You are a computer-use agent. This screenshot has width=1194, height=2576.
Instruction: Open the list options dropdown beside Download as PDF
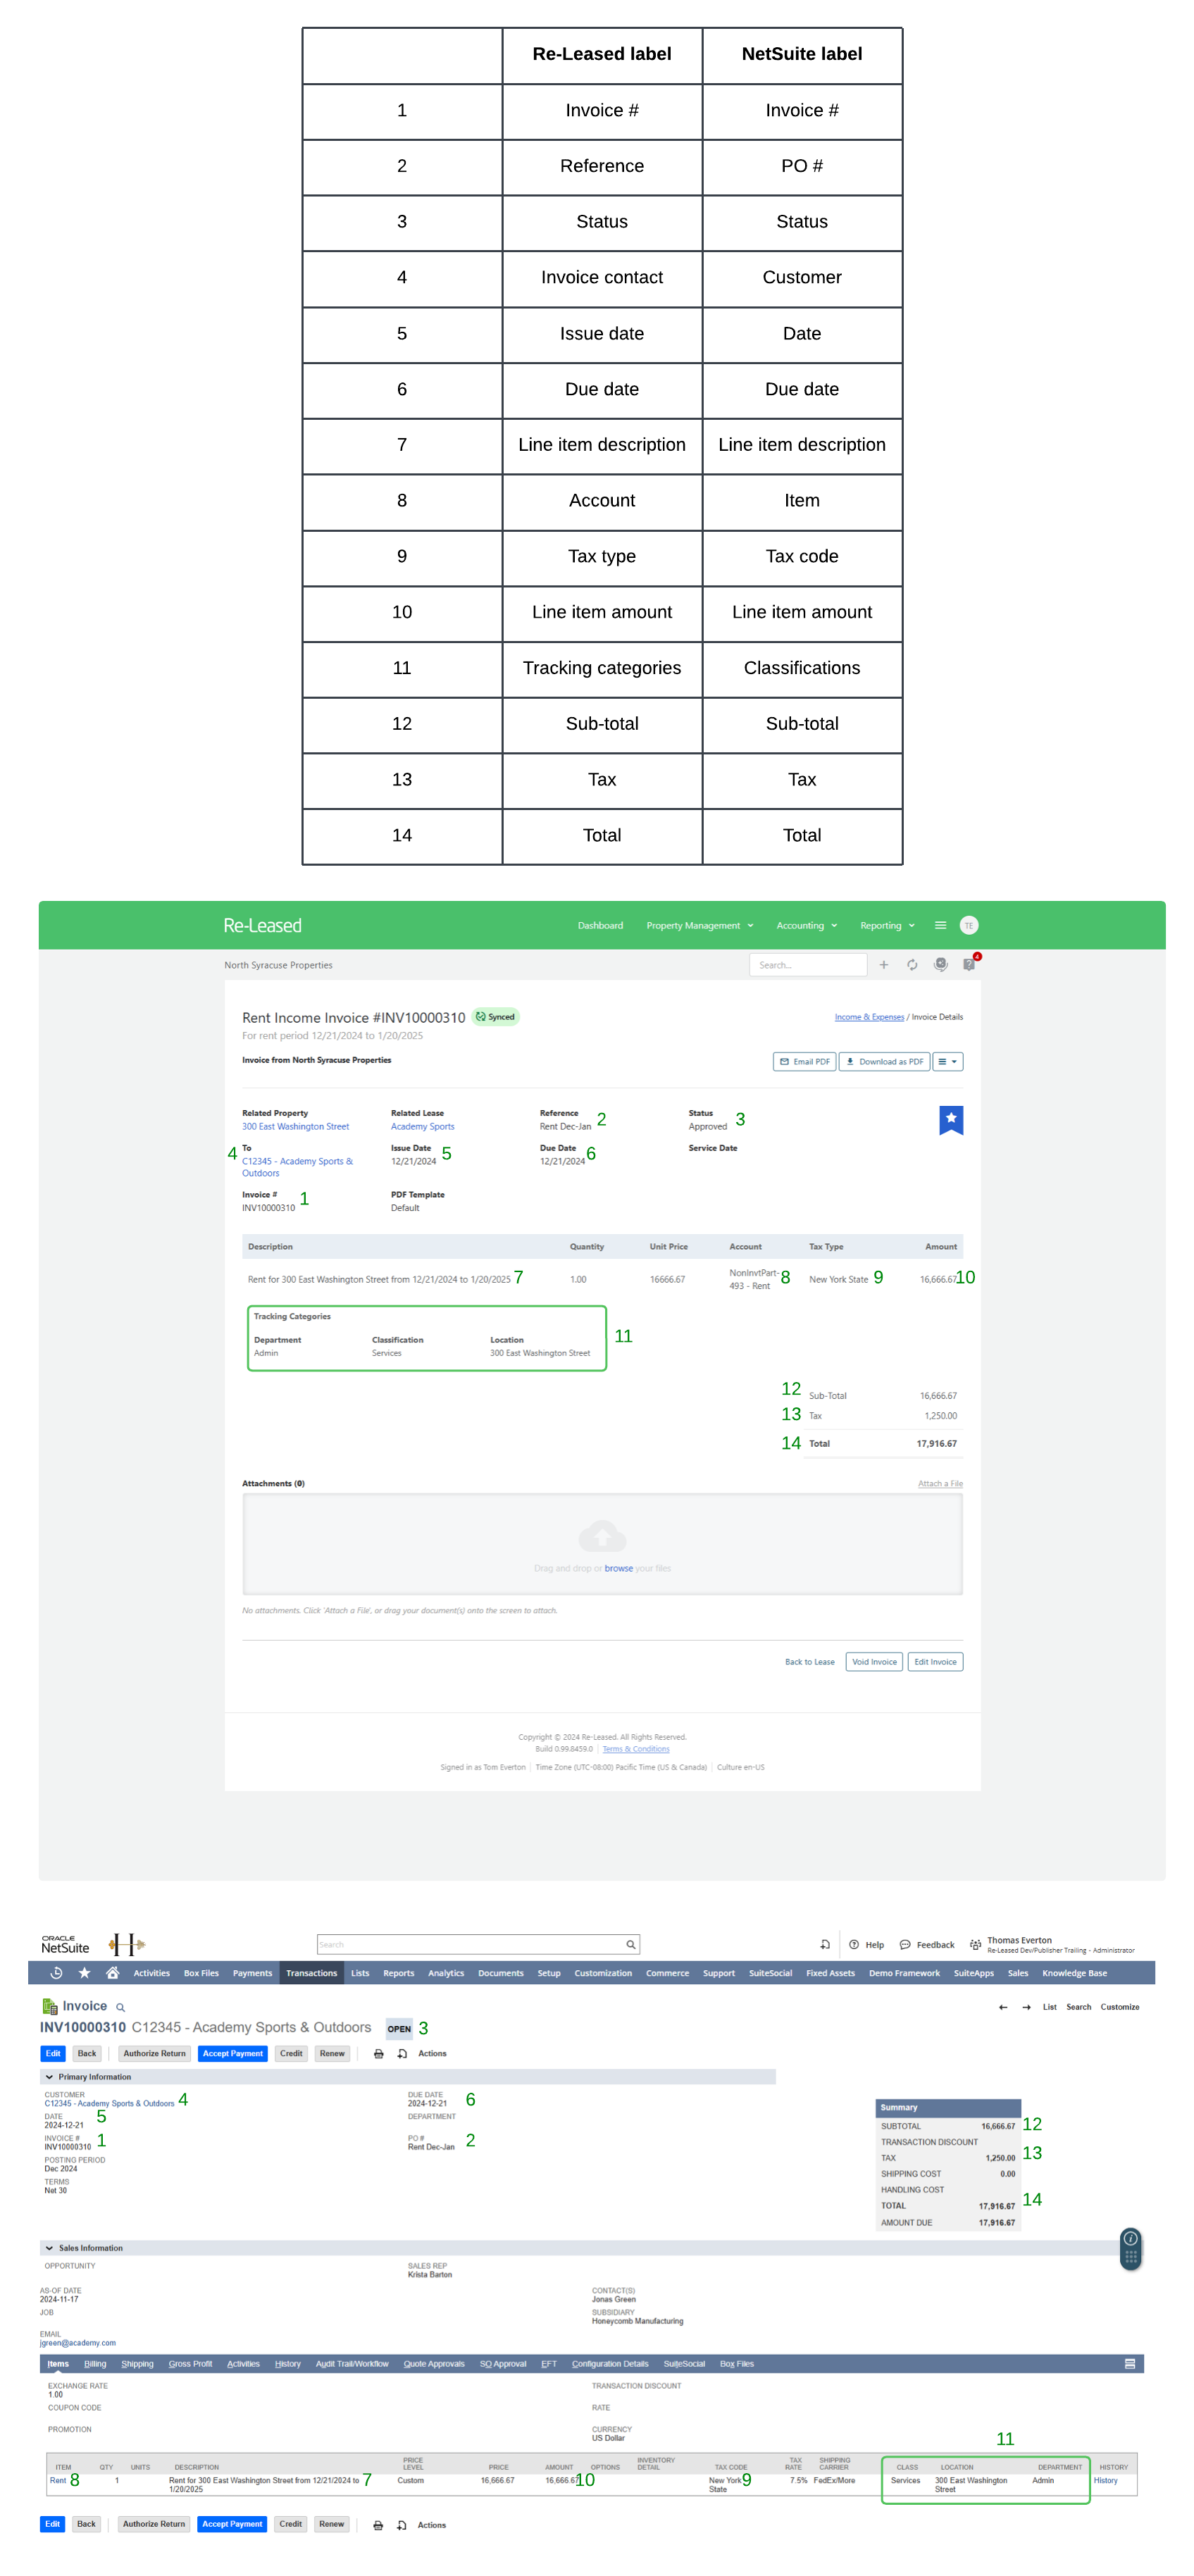click(x=948, y=1062)
